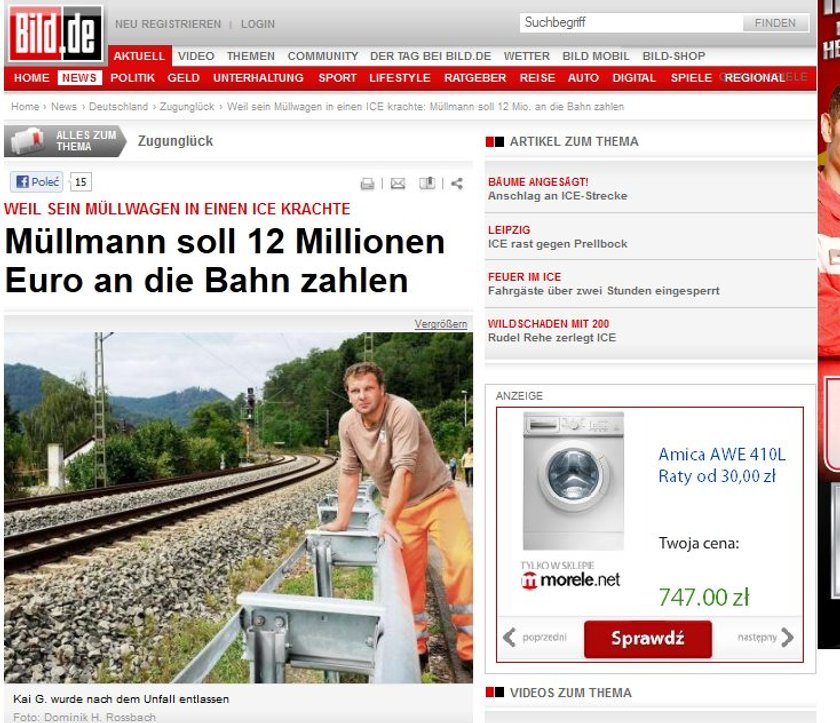Click the Sprawdź ad button
Viewport: 840px width, 723px height.
pyautogui.click(x=648, y=638)
